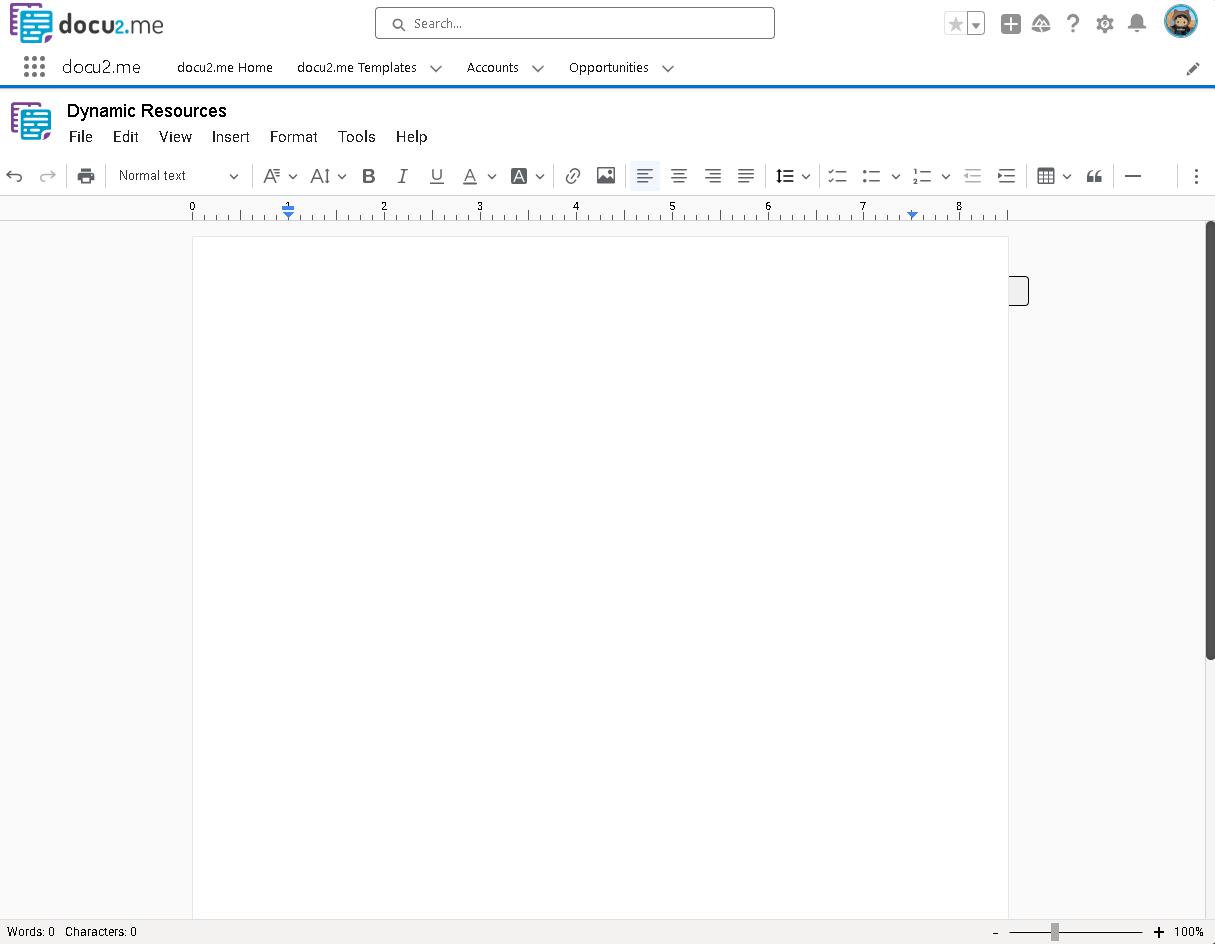This screenshot has height=944, width=1215.
Task: Go to docu2.me Home tab
Action: tap(225, 67)
